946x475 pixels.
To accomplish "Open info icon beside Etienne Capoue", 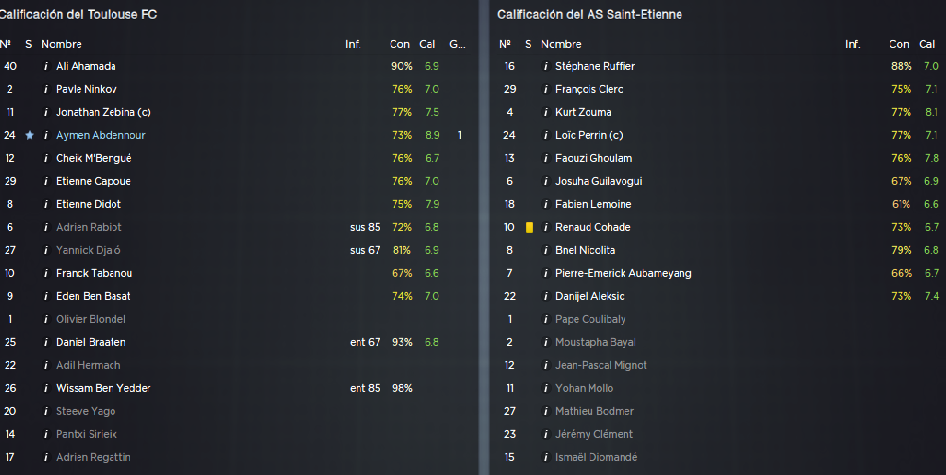I will [46, 181].
